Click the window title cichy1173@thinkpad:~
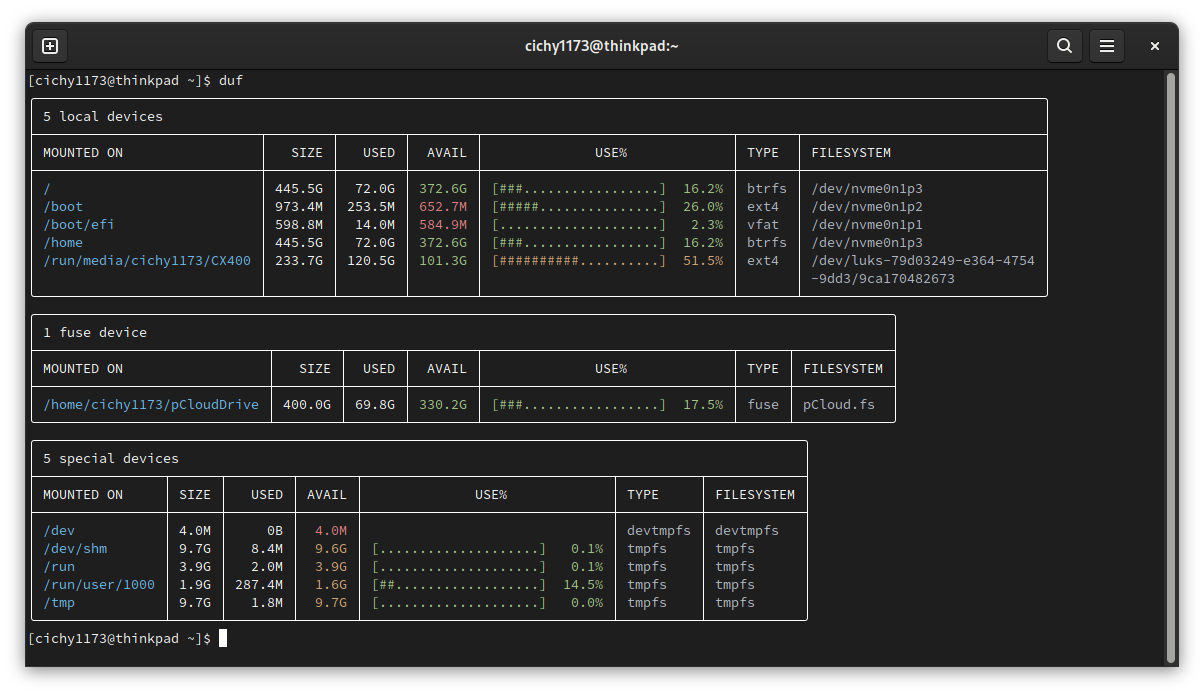The image size is (1204, 695). [602, 46]
